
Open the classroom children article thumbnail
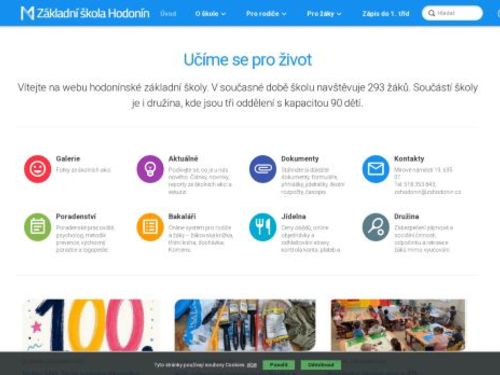tap(398, 325)
